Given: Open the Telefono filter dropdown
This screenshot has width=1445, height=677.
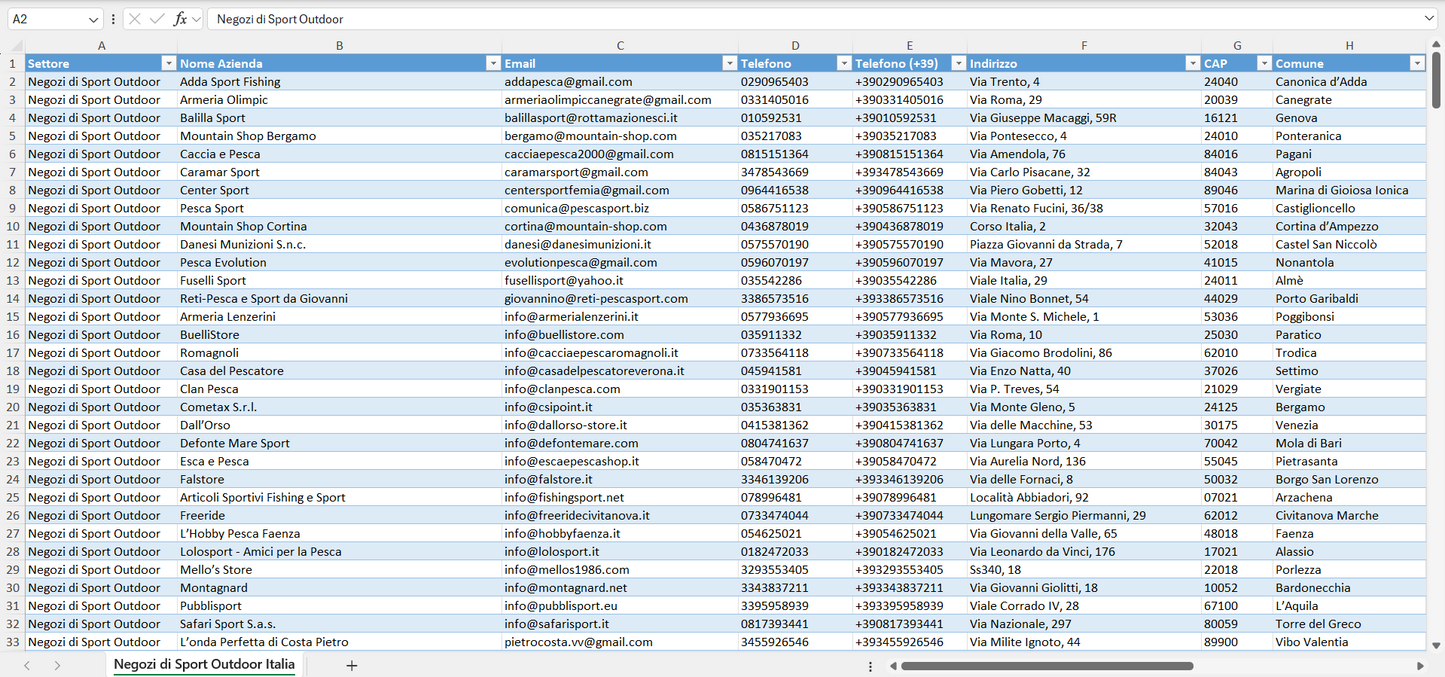Looking at the screenshot, I should tap(843, 64).
